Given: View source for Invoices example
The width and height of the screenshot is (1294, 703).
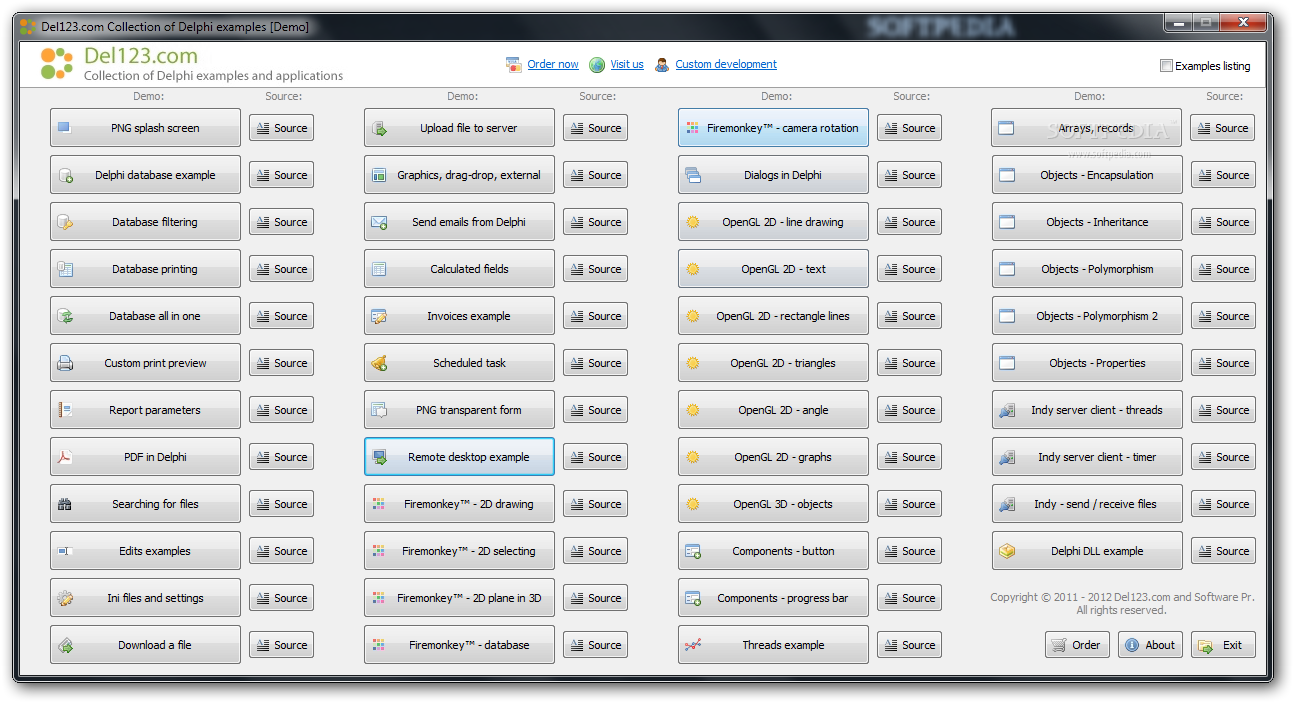Looking at the screenshot, I should pyautogui.click(x=595, y=316).
